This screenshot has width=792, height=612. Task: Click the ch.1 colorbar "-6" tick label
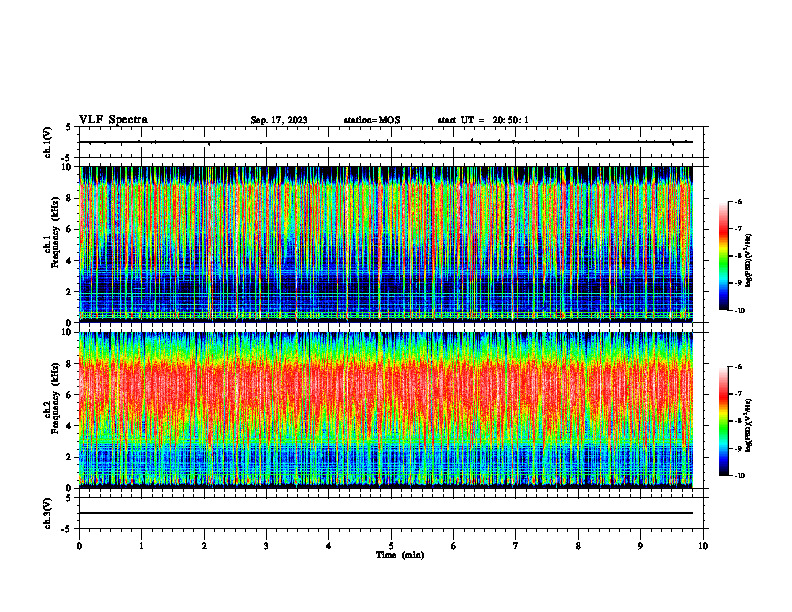pyautogui.click(x=739, y=201)
